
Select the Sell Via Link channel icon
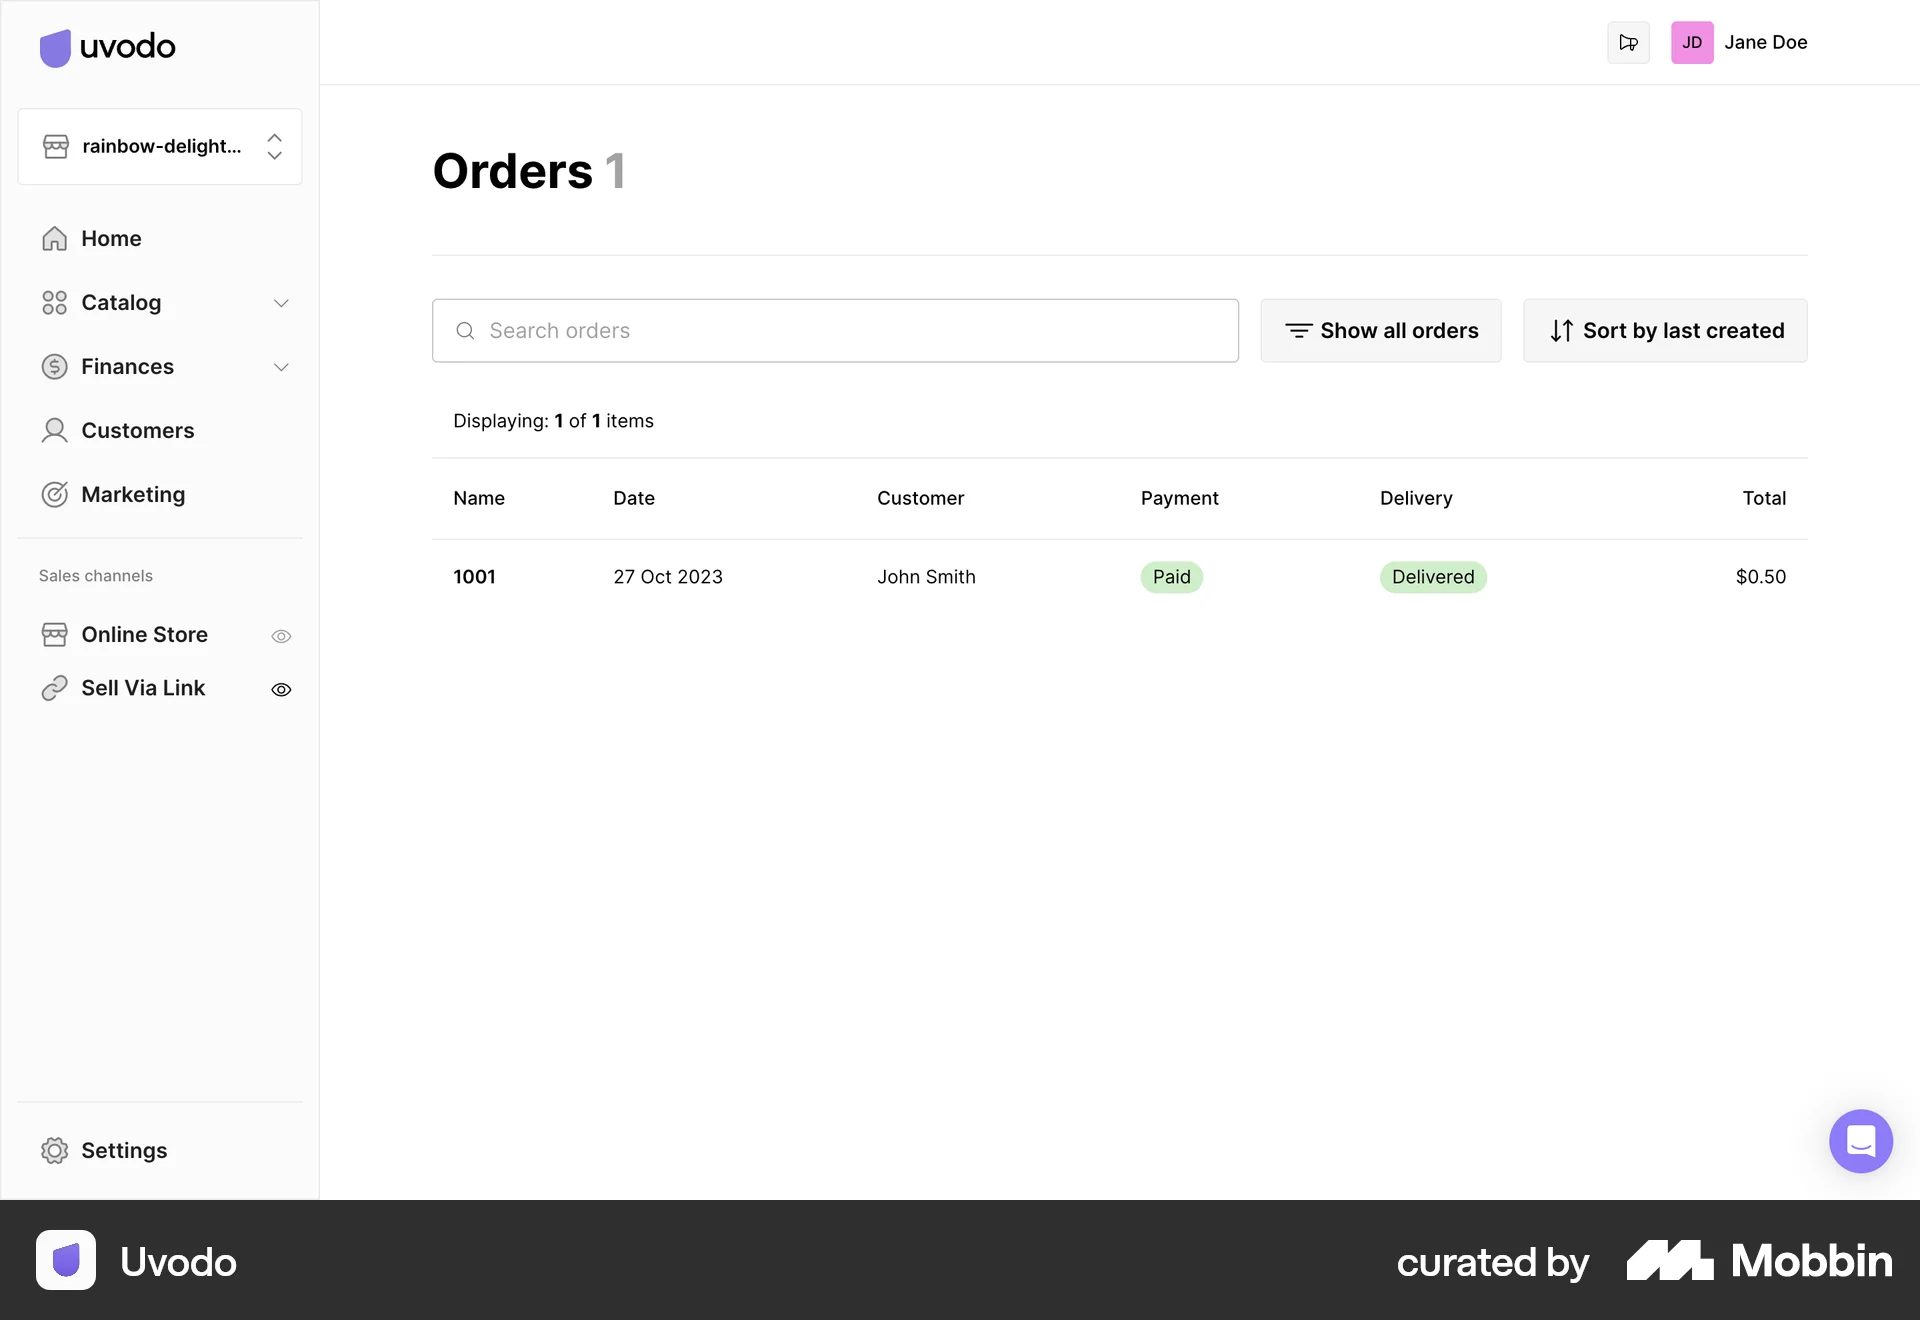55,688
